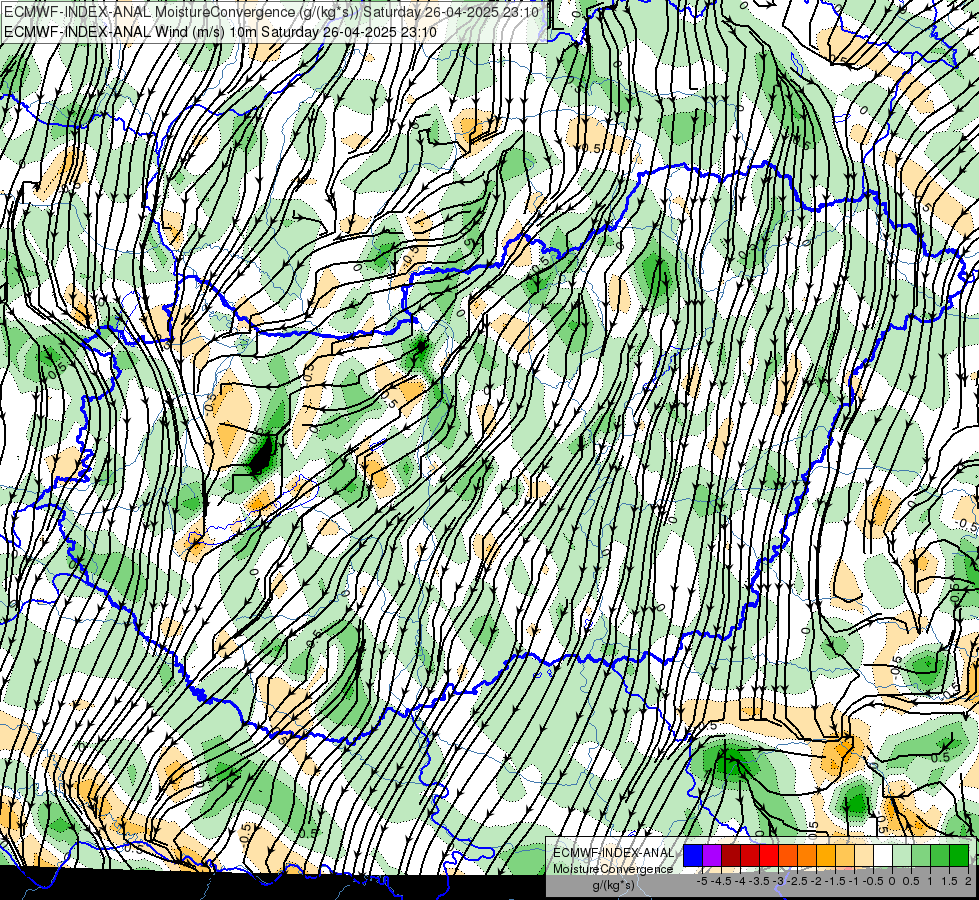979x900 pixels.
Task: Select the darkest red legend swatch
Action: (731, 856)
